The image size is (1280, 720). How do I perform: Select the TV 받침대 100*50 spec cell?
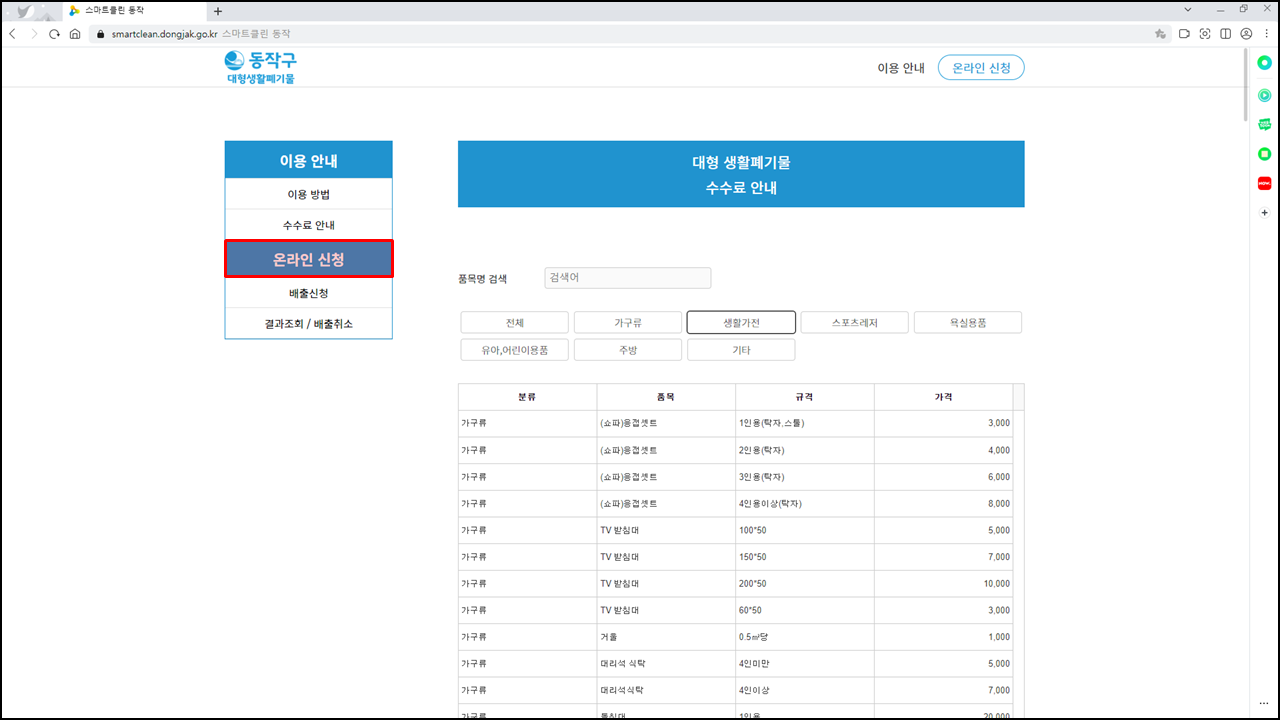click(x=805, y=531)
